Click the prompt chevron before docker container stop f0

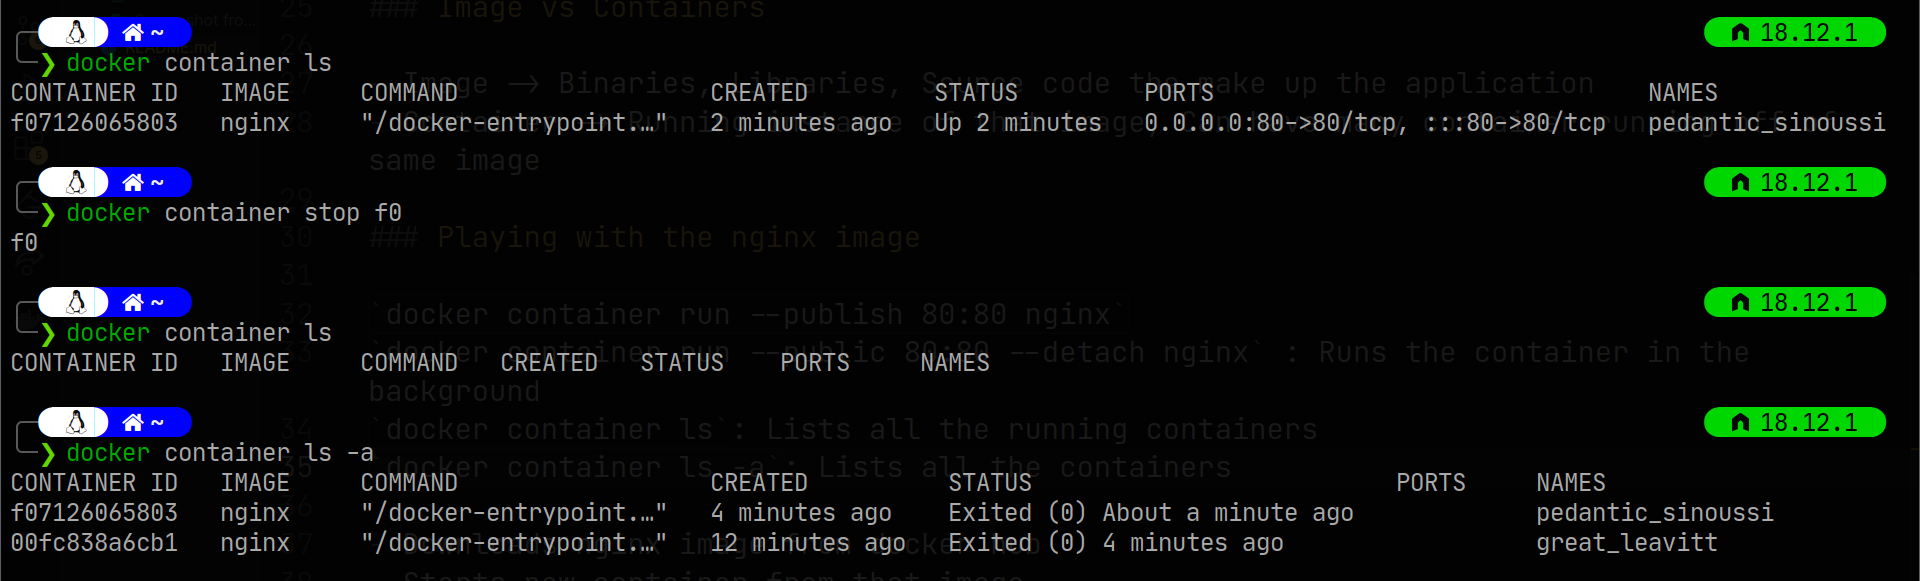(x=48, y=214)
